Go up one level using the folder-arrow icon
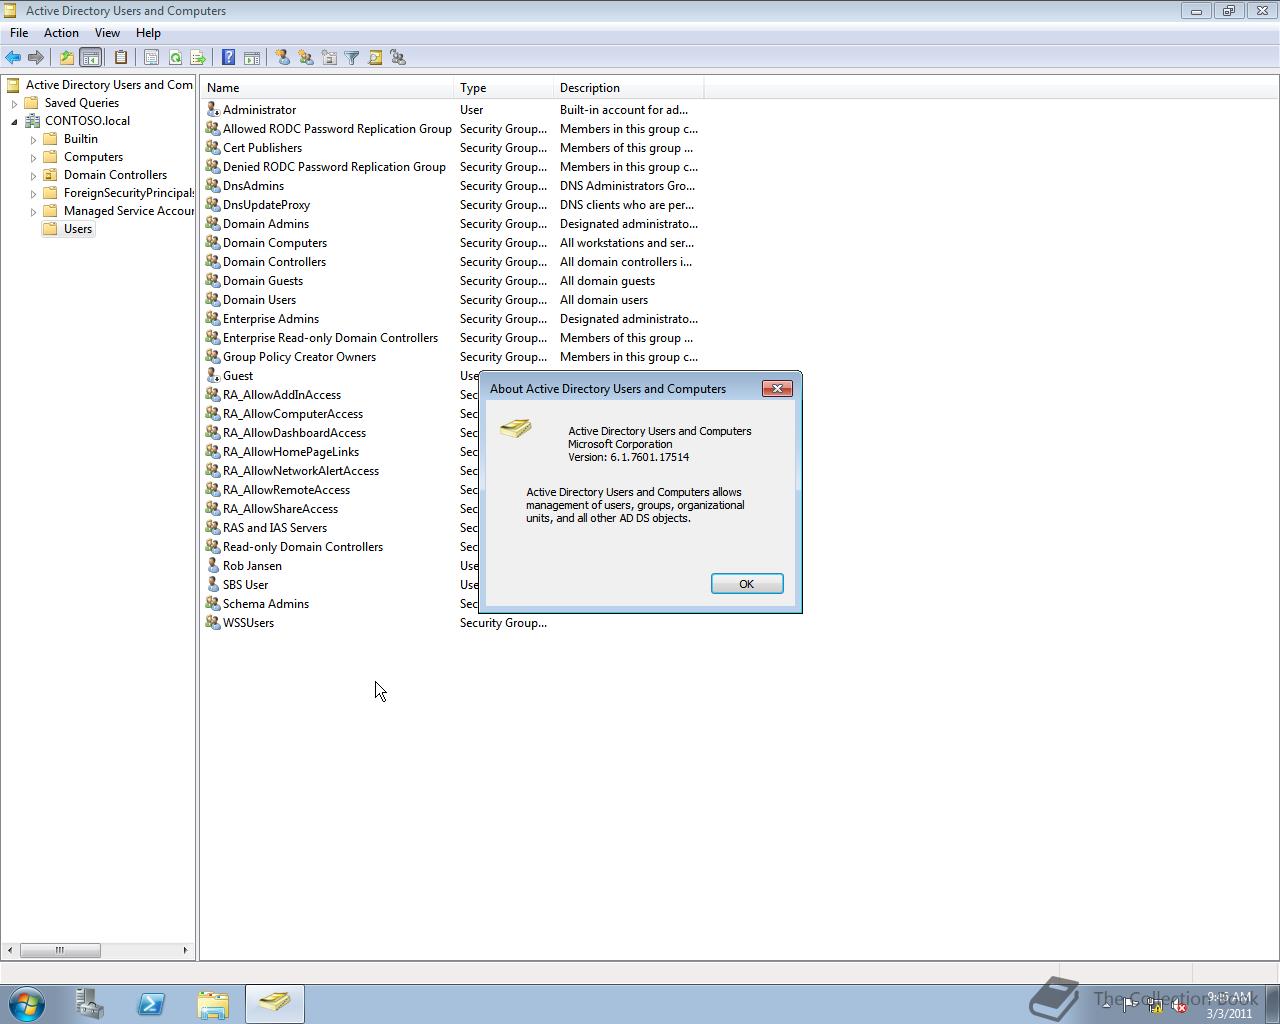Viewport: 1280px width, 1024px height. coord(66,58)
